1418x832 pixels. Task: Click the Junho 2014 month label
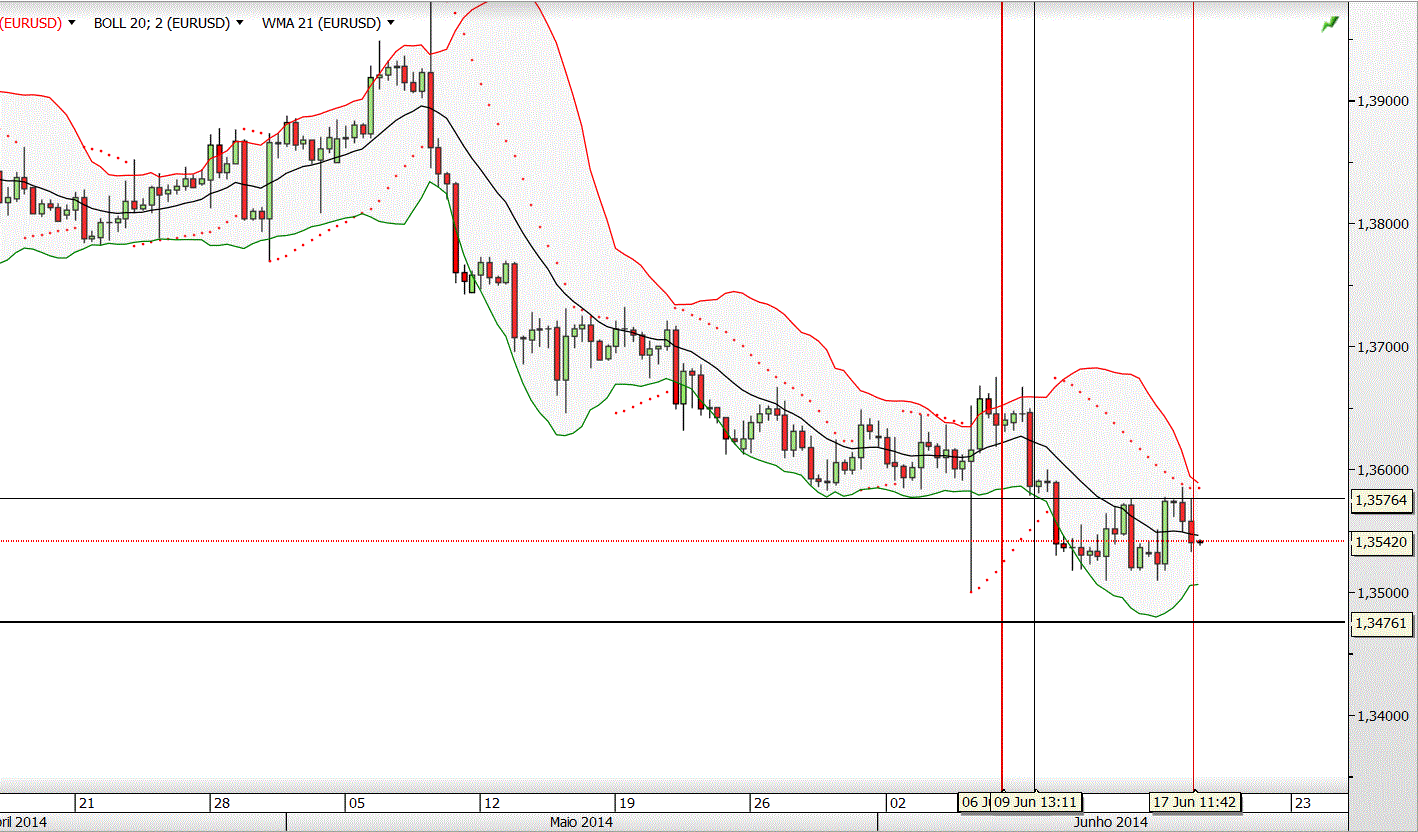1110,822
